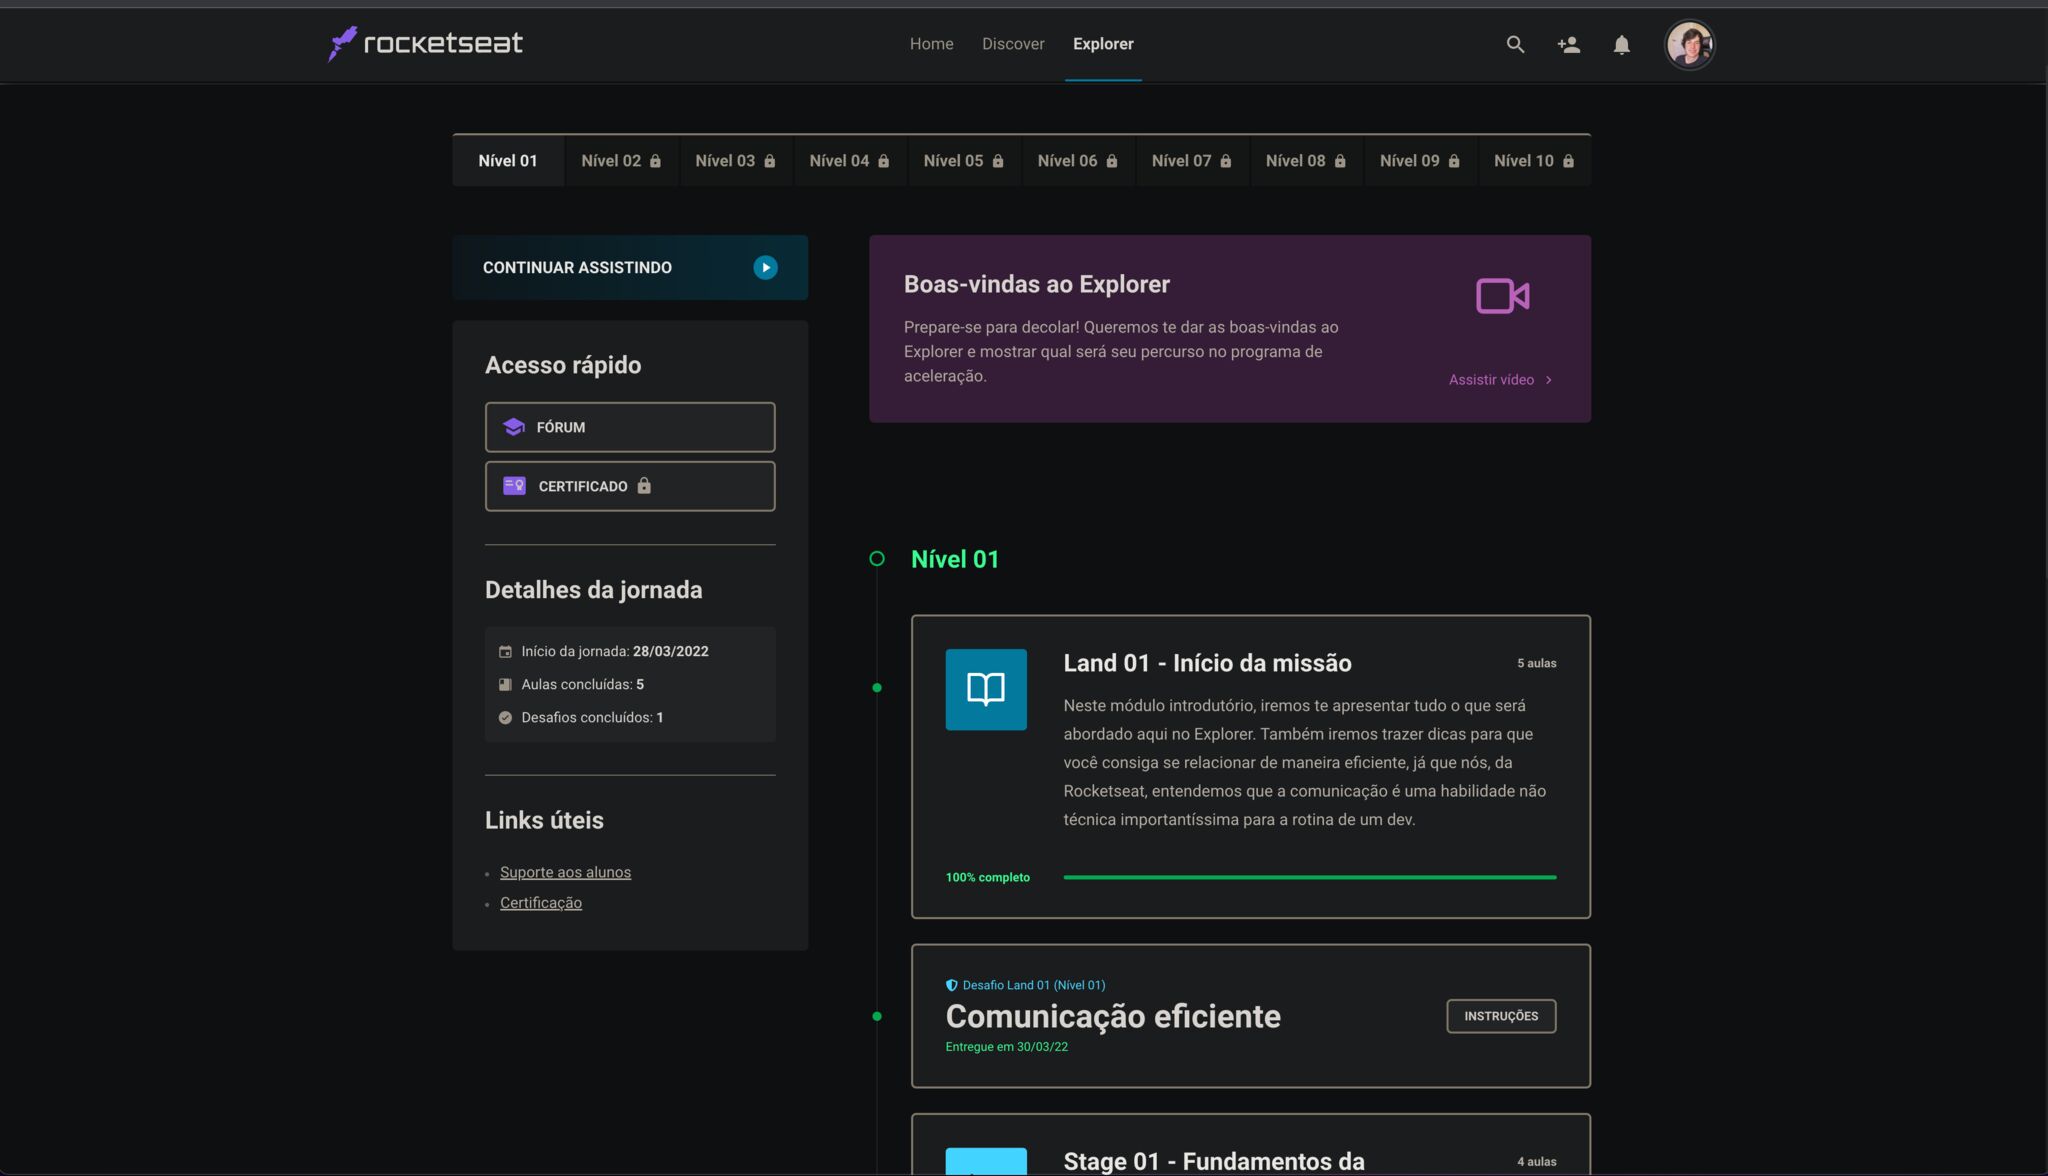Viewport: 2048px width, 1176px height.
Task: Click the 5 aulas label
Action: coord(1537,663)
